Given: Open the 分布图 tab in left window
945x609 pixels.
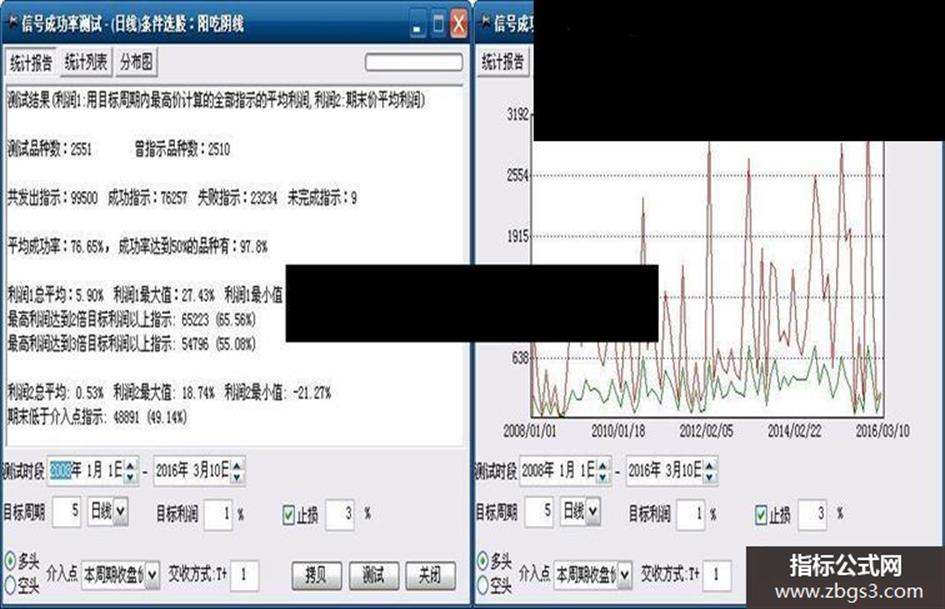Looking at the screenshot, I should tap(136, 62).
